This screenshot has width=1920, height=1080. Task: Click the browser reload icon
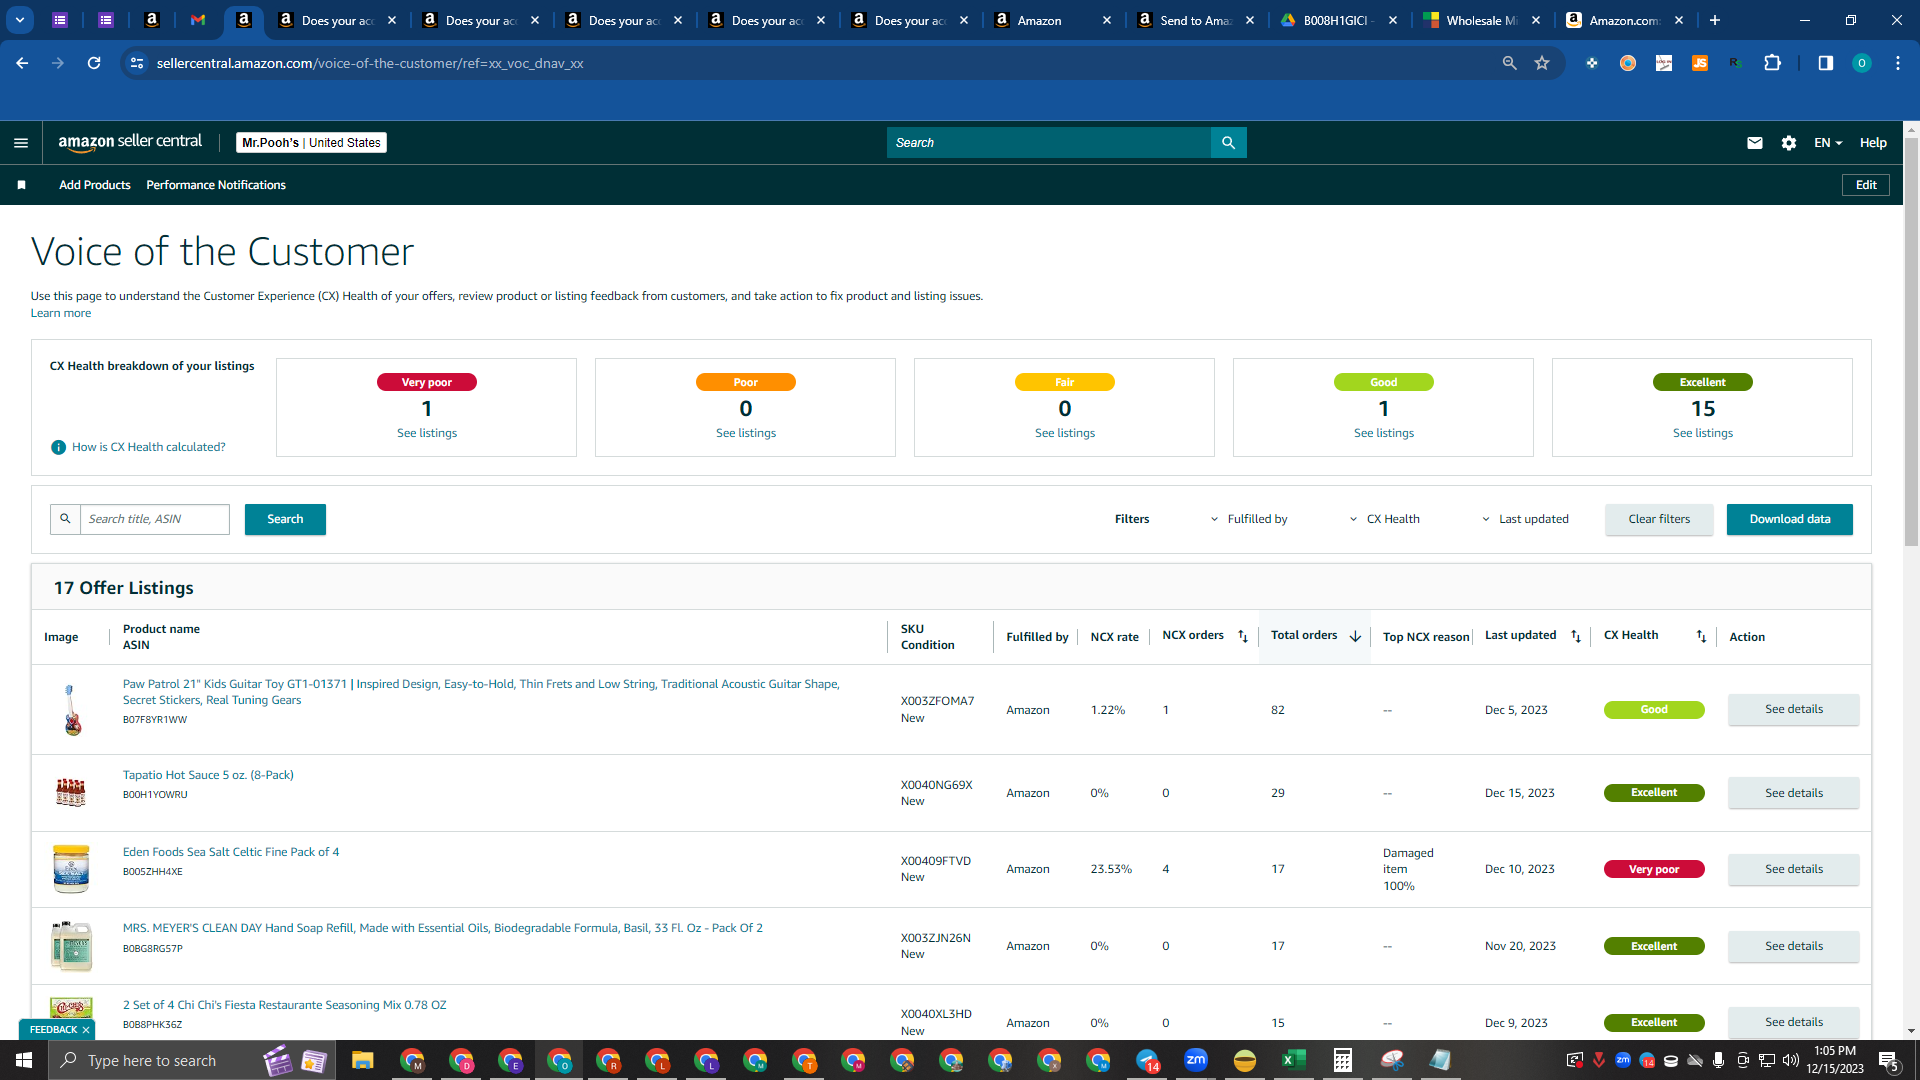pos(94,63)
